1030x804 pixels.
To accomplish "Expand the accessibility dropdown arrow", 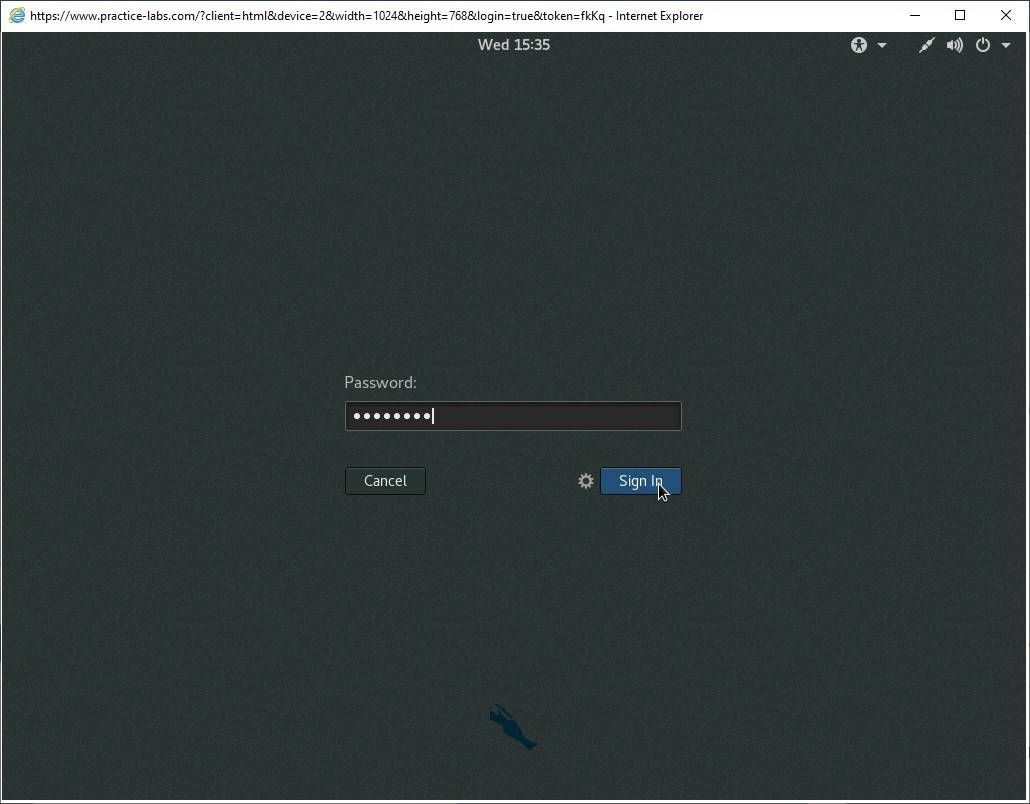I will pos(882,45).
